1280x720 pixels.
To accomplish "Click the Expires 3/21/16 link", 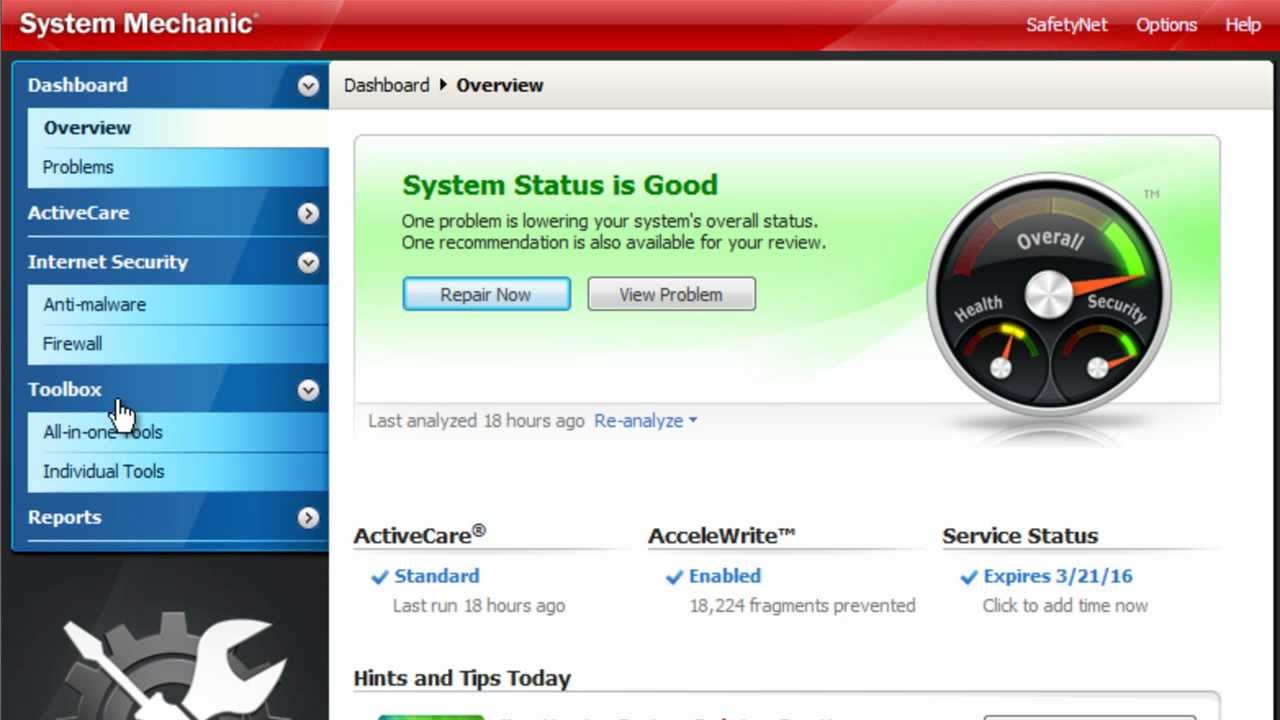I will click(1058, 576).
